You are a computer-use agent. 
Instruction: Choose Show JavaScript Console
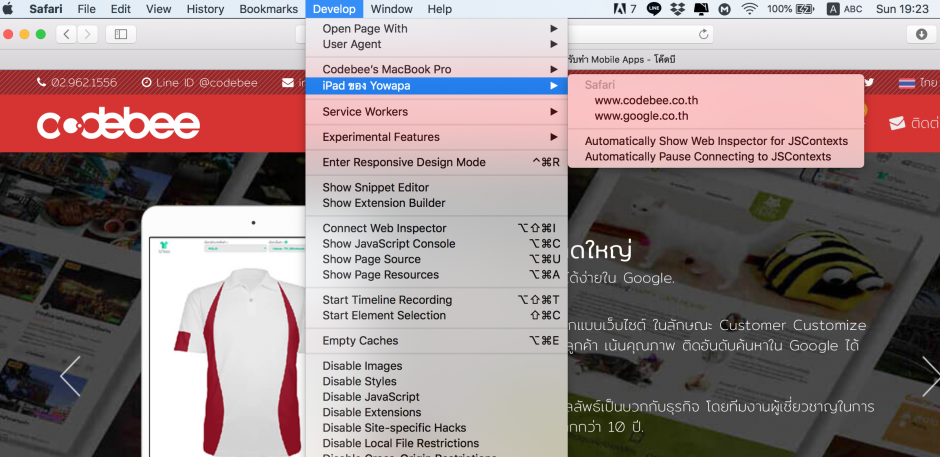pos(436,243)
